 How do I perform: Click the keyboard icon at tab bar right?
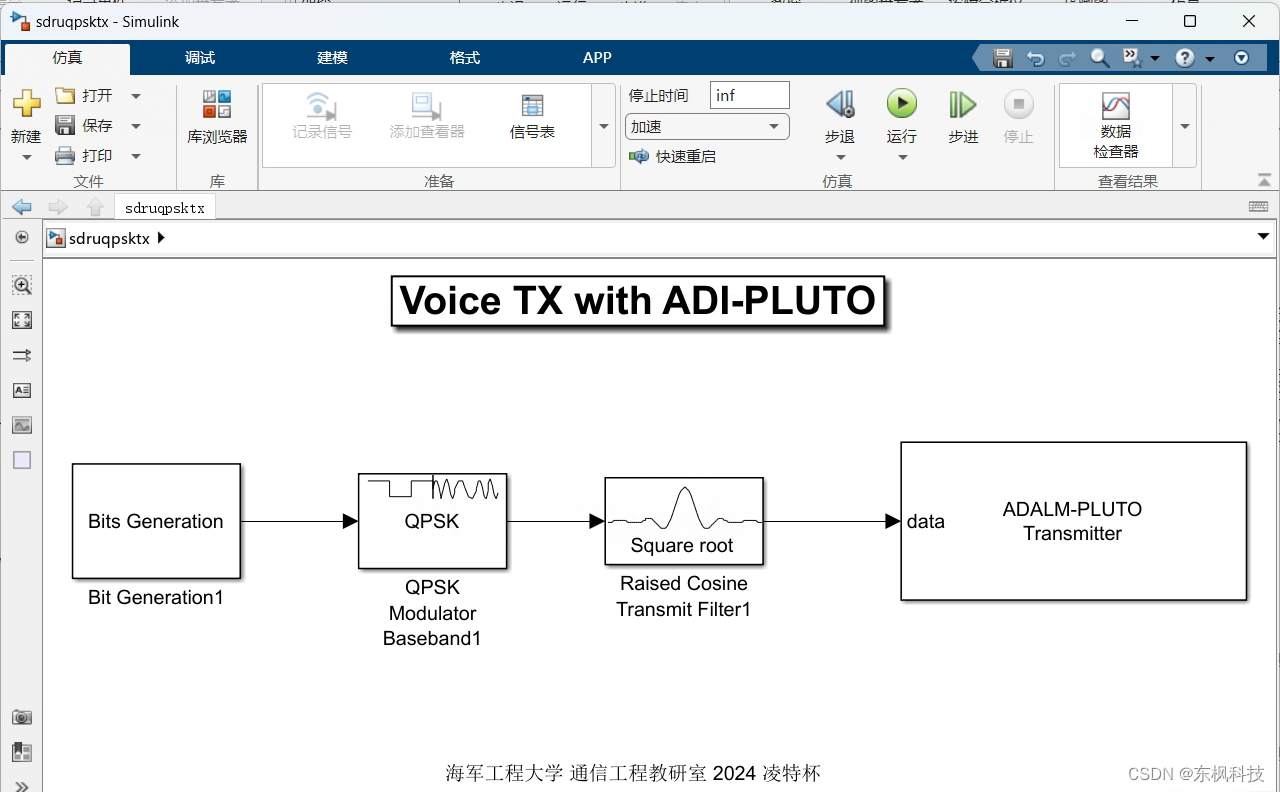point(1259,206)
